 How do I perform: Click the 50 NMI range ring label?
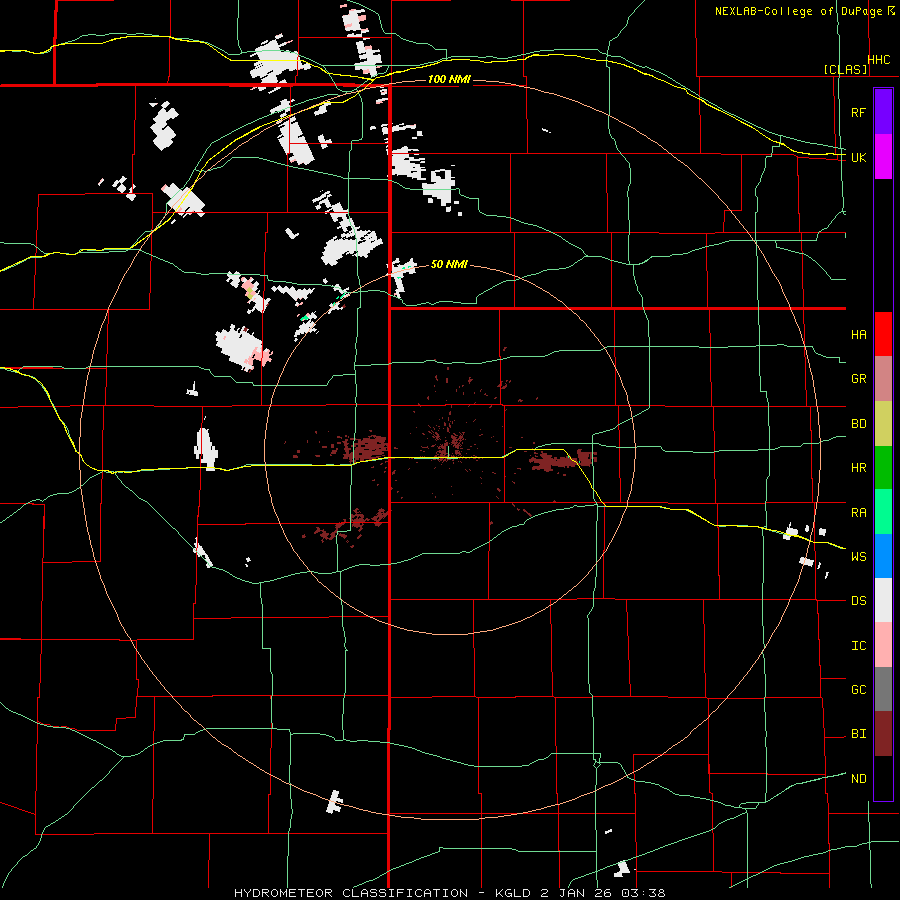(x=449, y=265)
